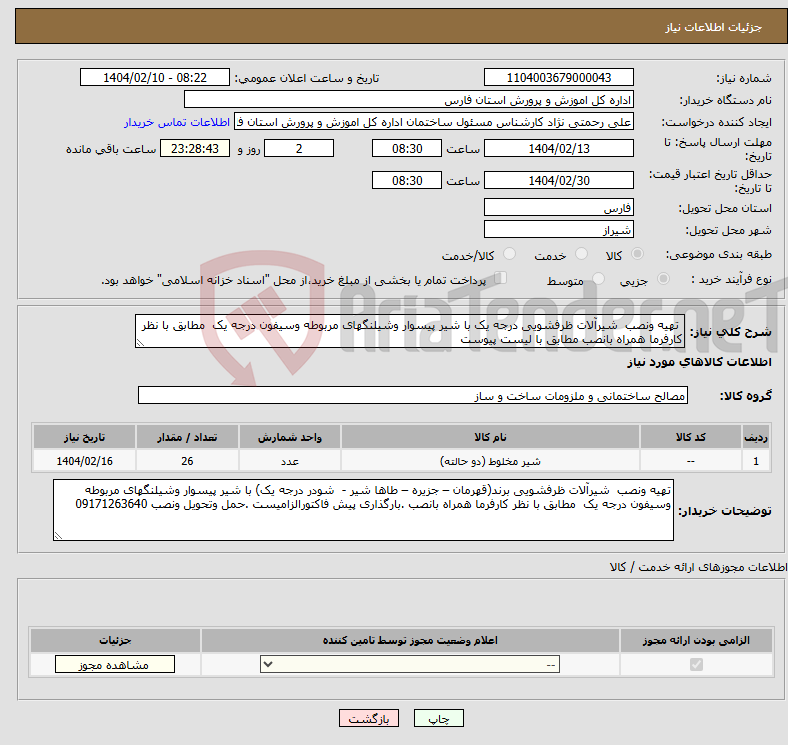Click the goods group field مصالح ساختمانی
788x745 pixels.
[413, 396]
